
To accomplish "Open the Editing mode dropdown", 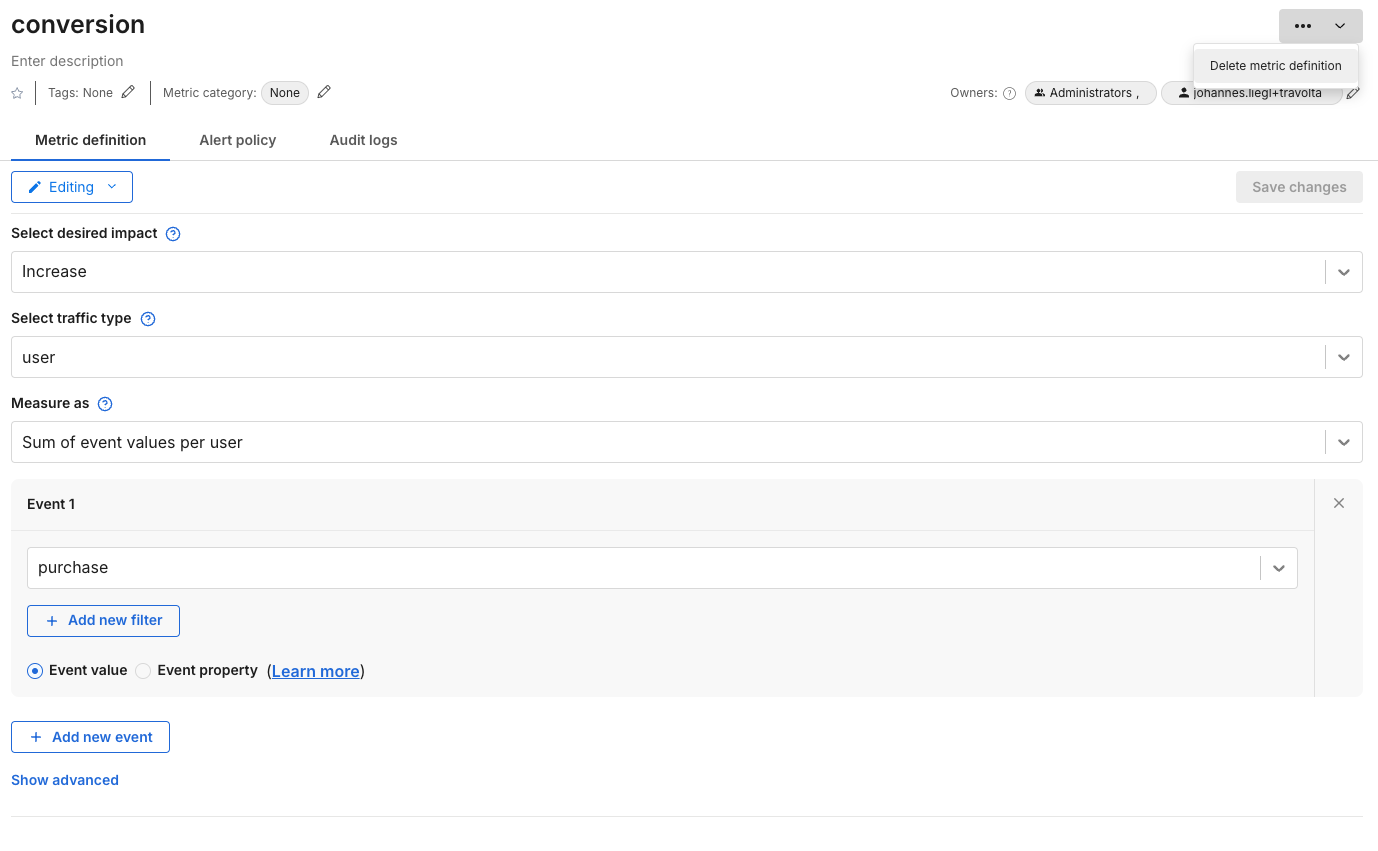I will click(72, 187).
